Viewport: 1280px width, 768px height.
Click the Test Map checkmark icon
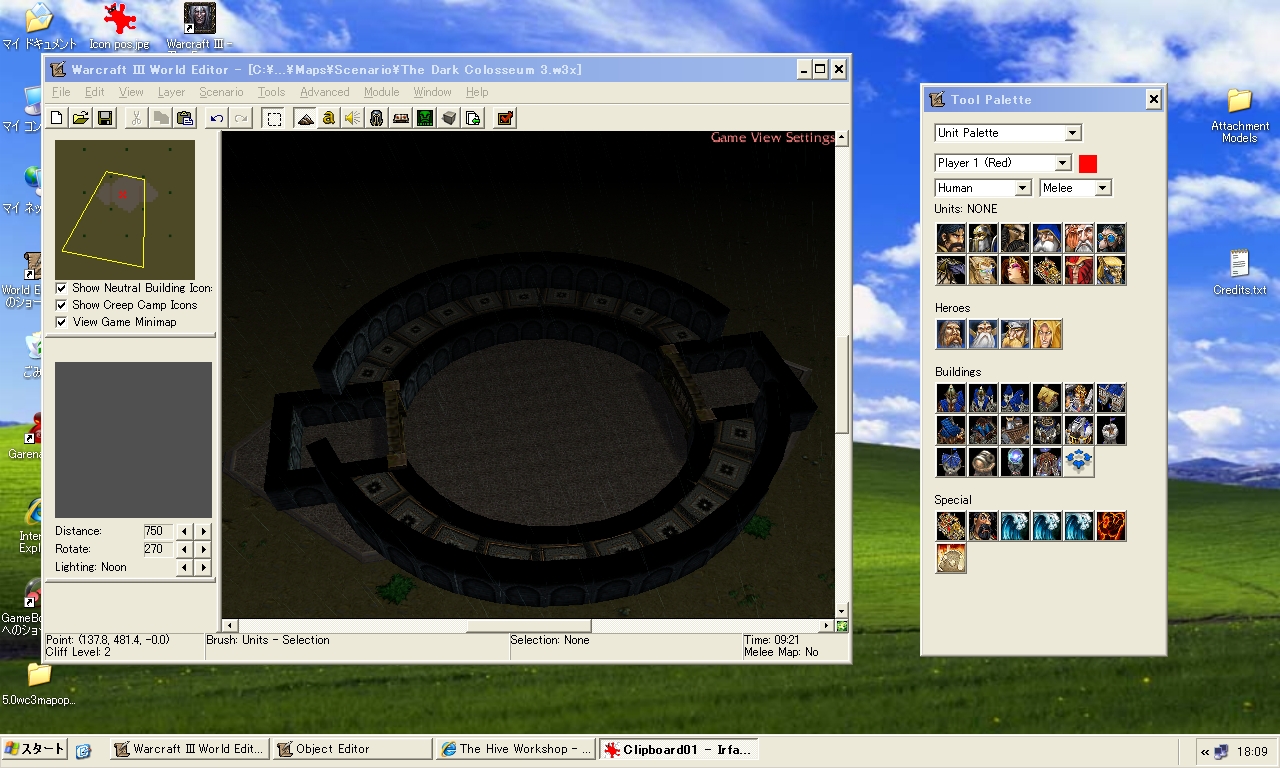(505, 118)
